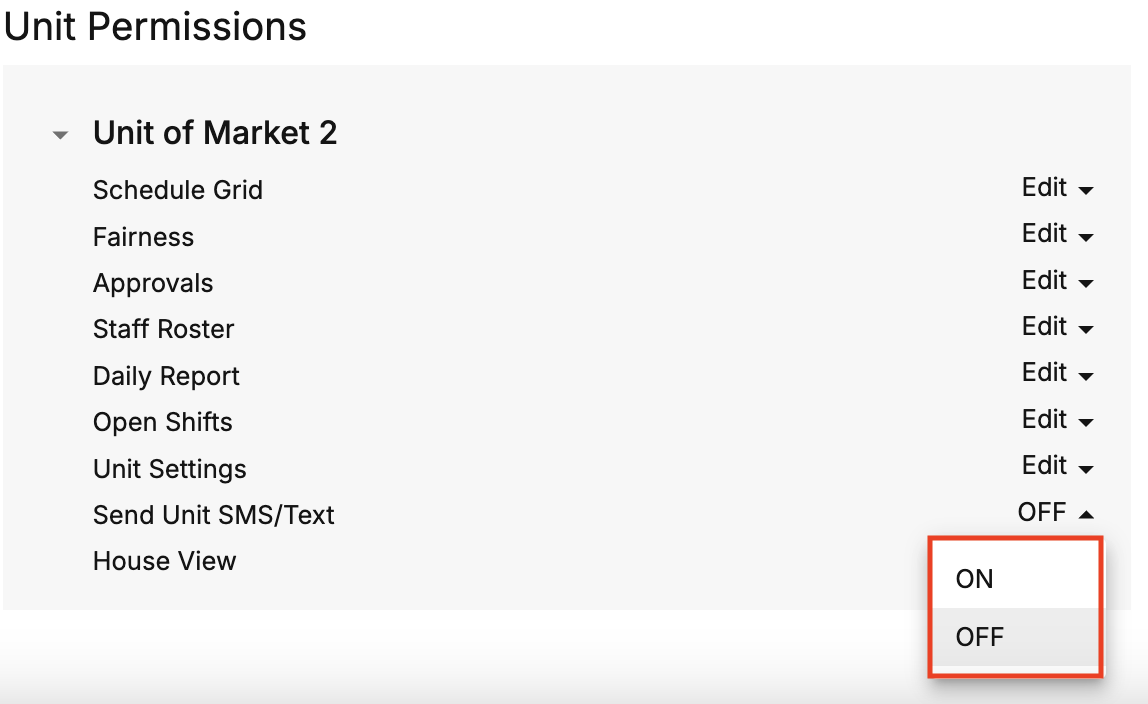Screen dimensions: 1148x704
Task: Open the Open Shifts permission dropdown
Action: click(x=1057, y=420)
